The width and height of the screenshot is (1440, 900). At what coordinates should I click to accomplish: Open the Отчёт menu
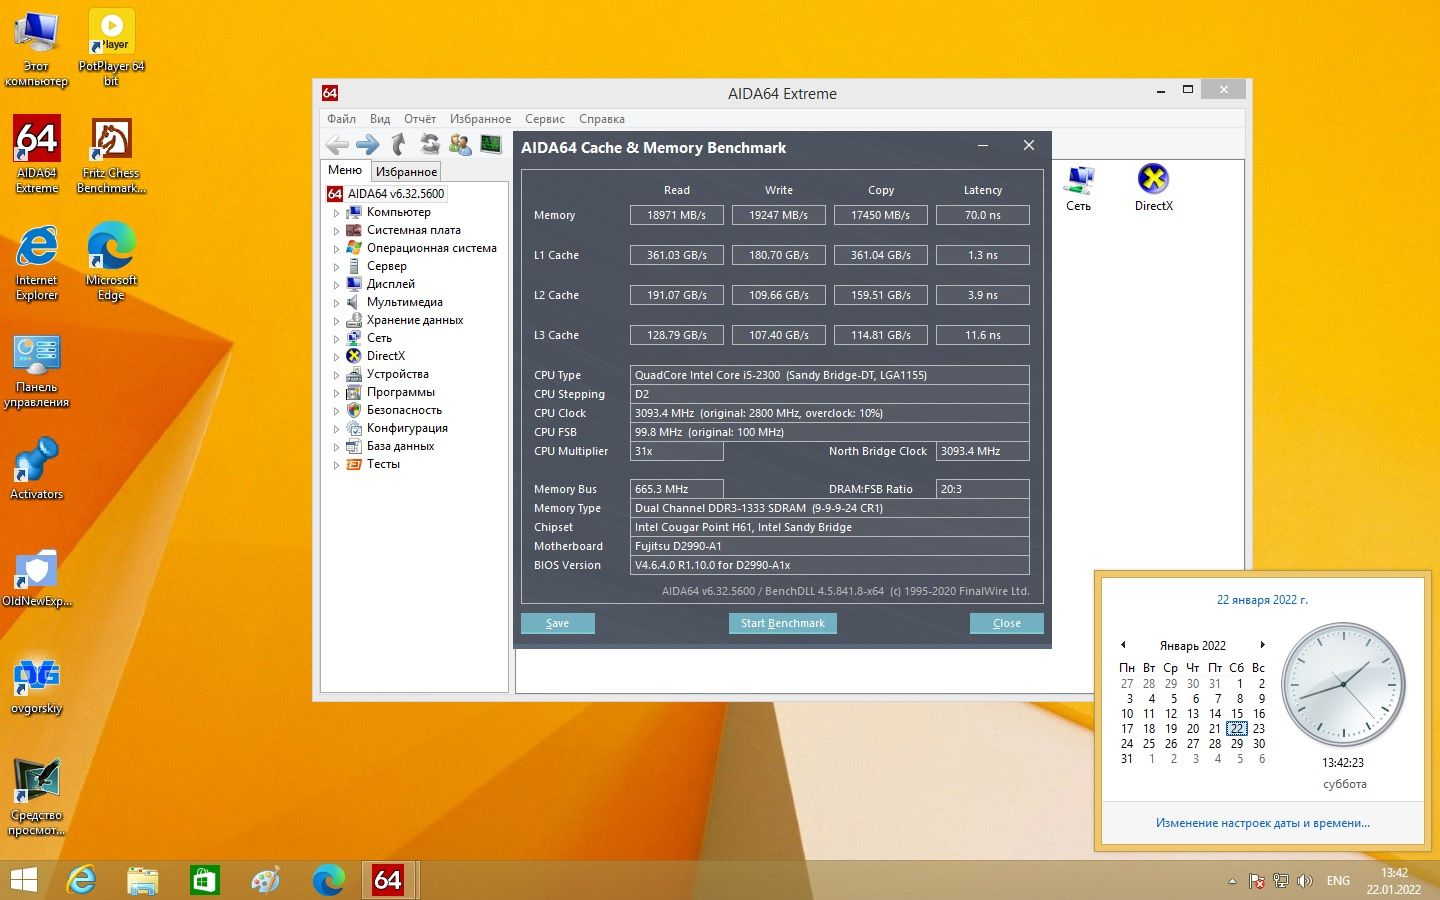[420, 119]
